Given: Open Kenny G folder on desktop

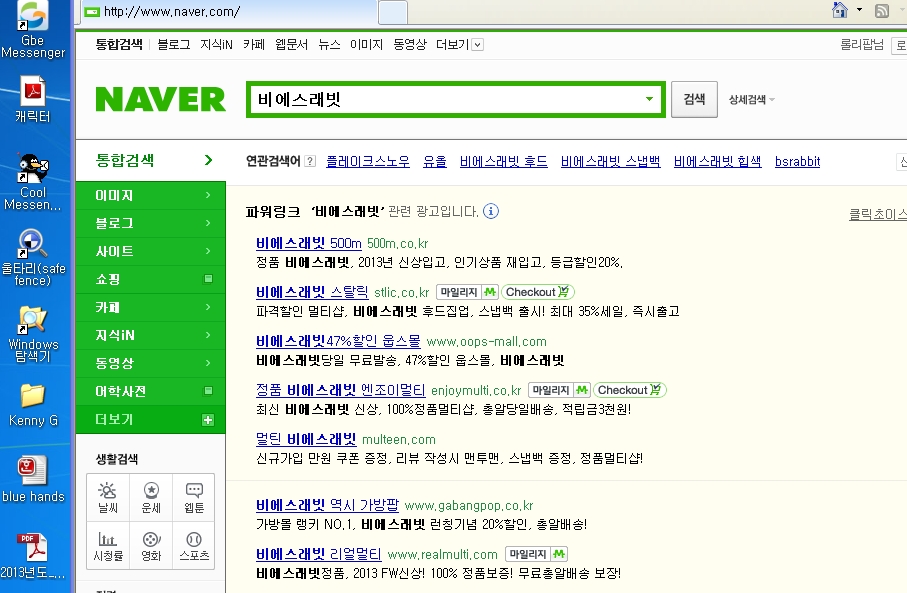Looking at the screenshot, I should click(33, 405).
